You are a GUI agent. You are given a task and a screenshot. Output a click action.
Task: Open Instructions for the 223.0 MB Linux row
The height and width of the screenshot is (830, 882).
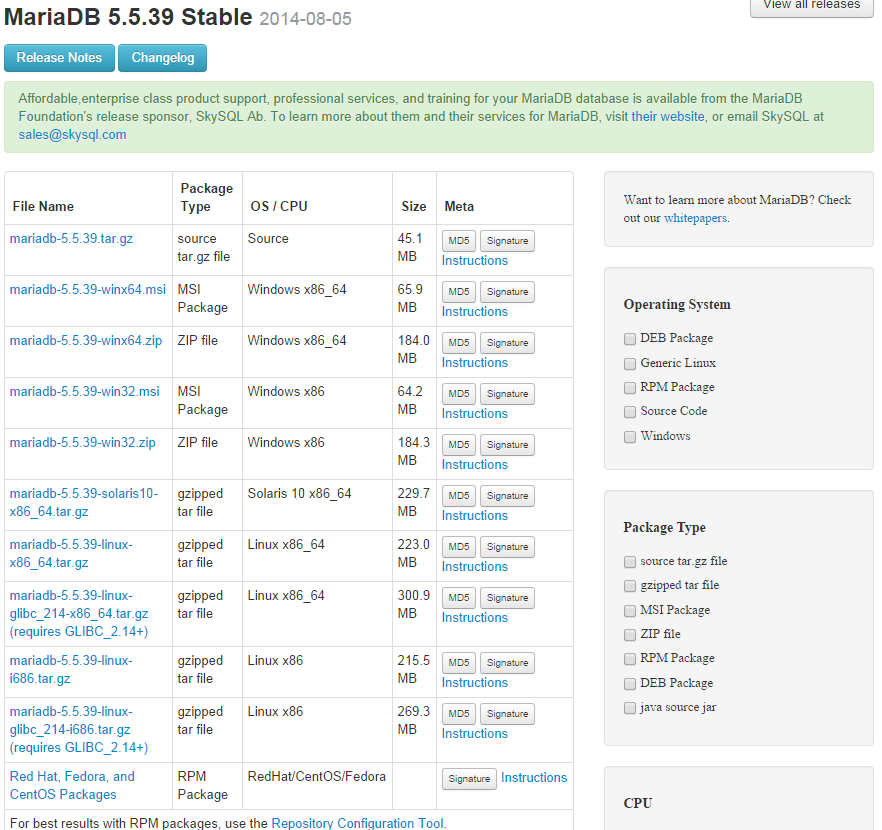point(475,567)
